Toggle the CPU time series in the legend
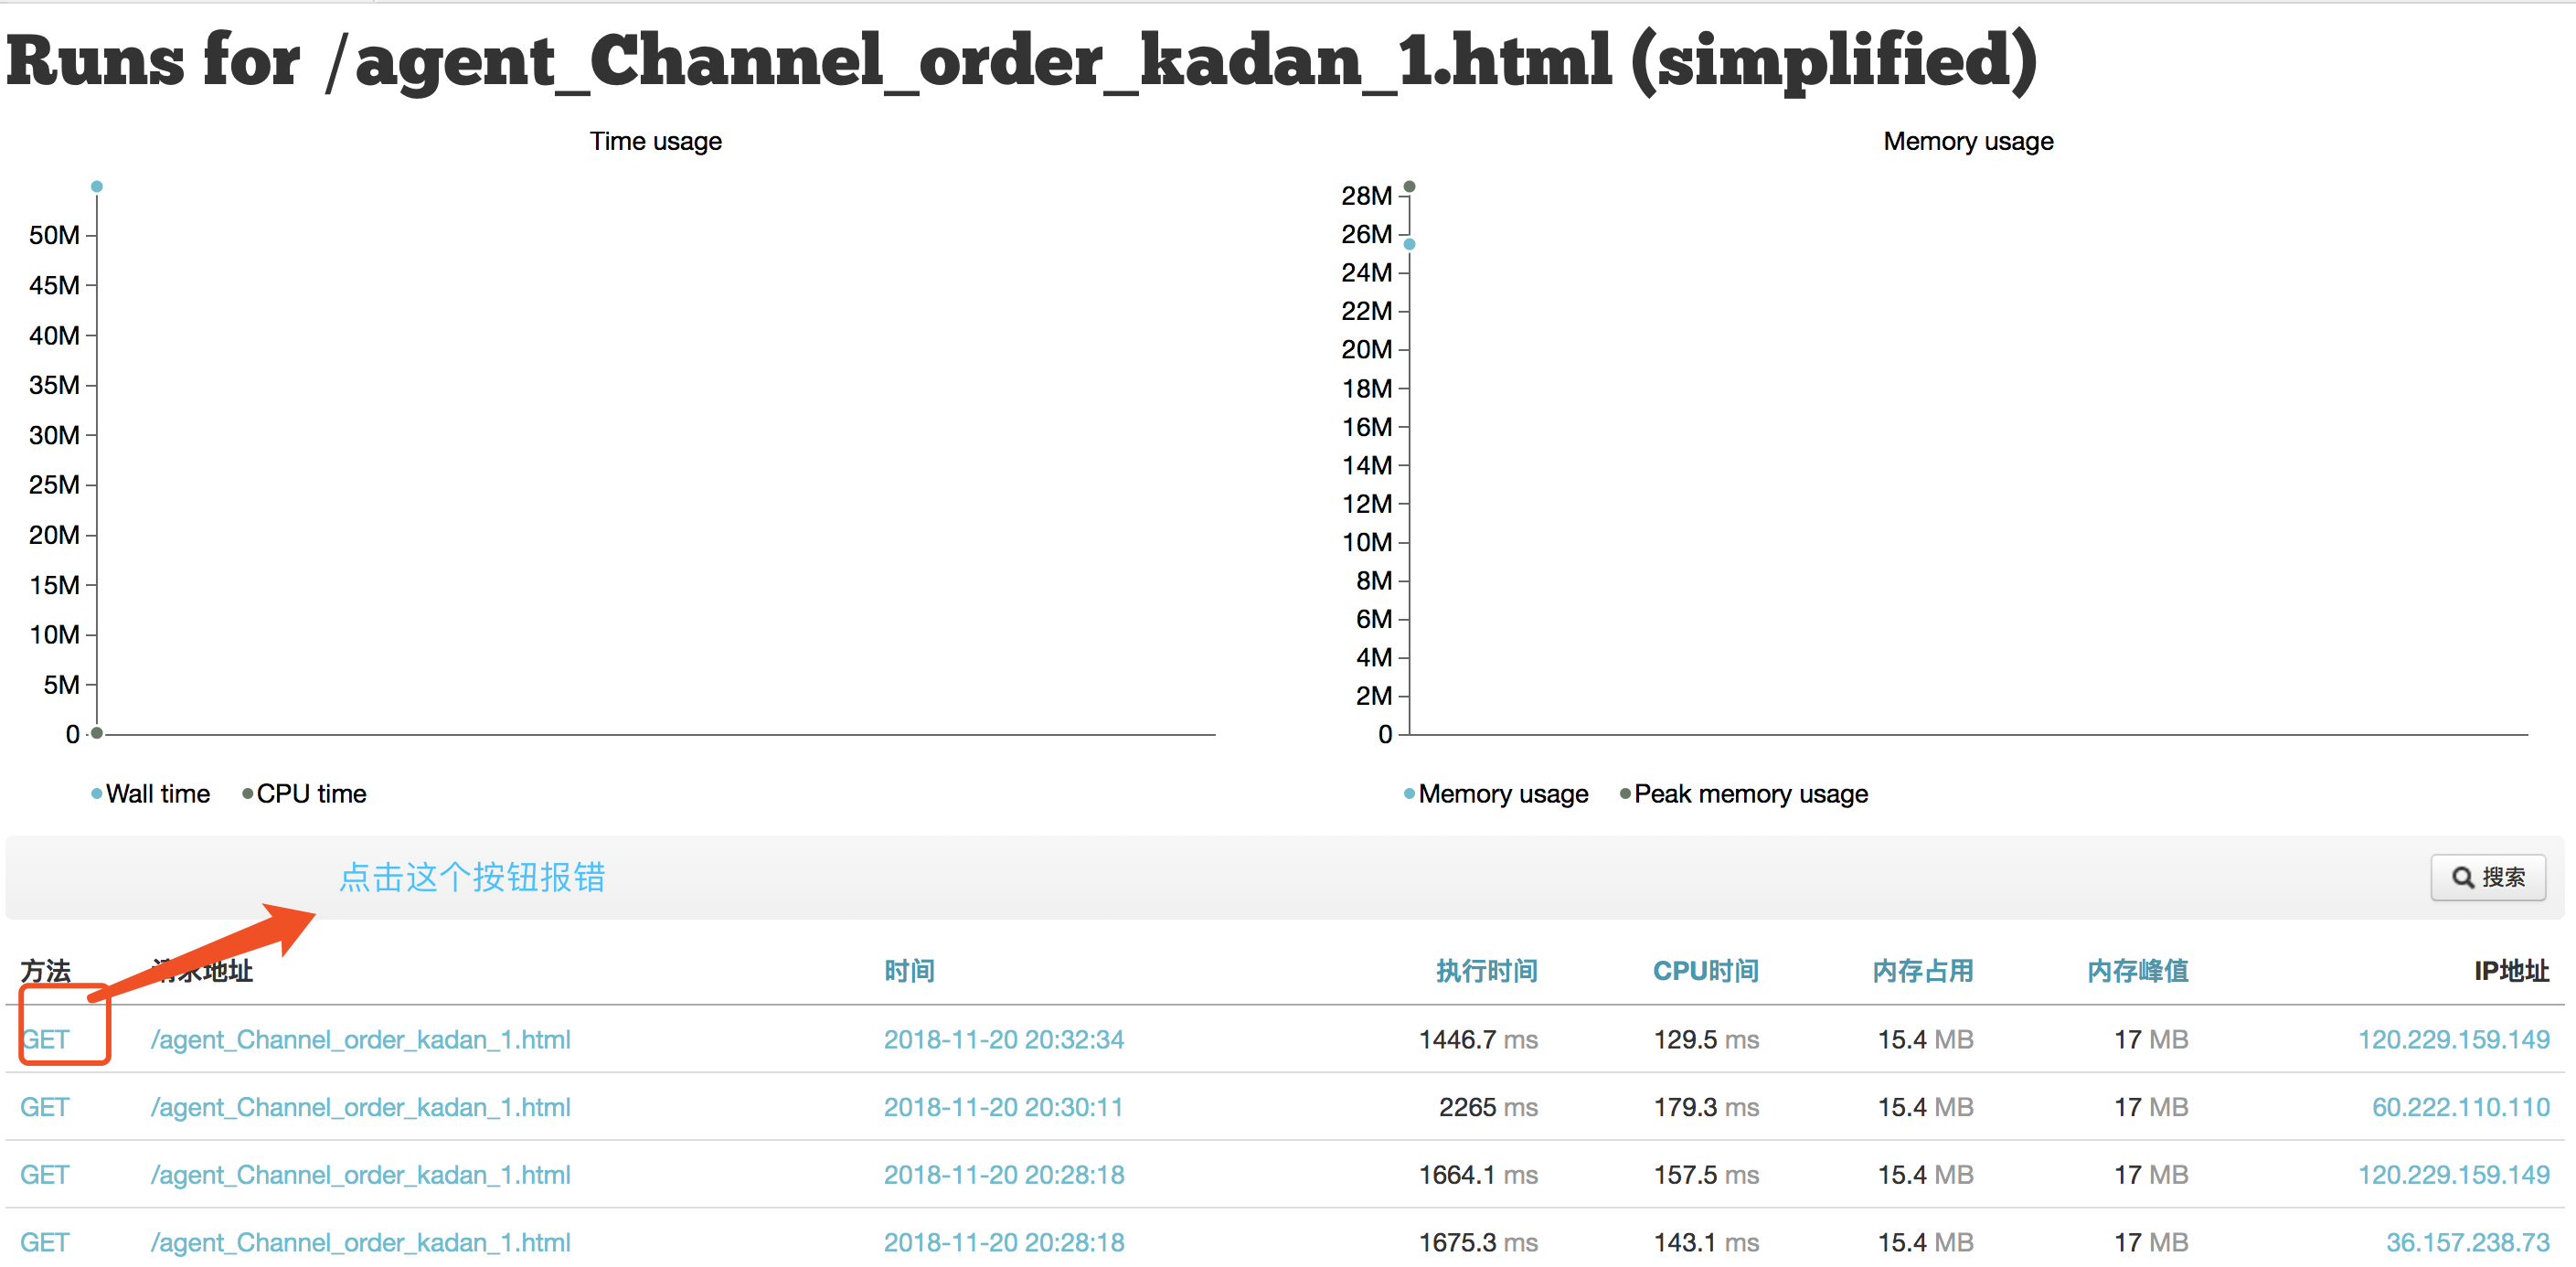2576x1267 pixels. tap(311, 793)
